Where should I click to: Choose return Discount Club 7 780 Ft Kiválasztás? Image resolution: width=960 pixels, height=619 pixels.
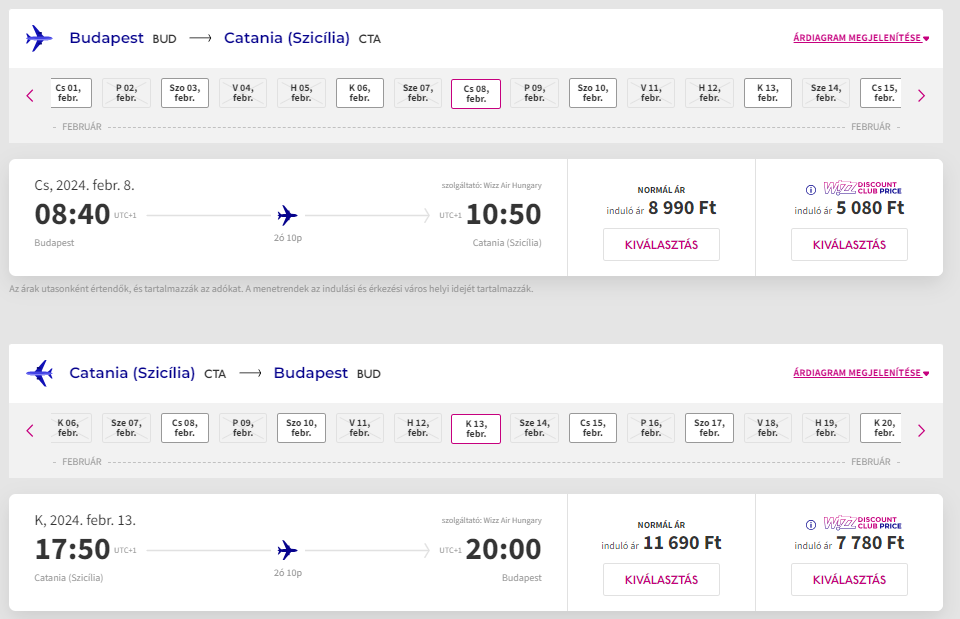(849, 579)
